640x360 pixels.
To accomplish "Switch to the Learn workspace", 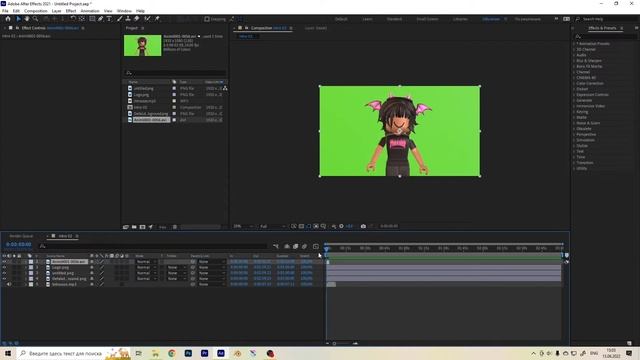I will [367, 19].
